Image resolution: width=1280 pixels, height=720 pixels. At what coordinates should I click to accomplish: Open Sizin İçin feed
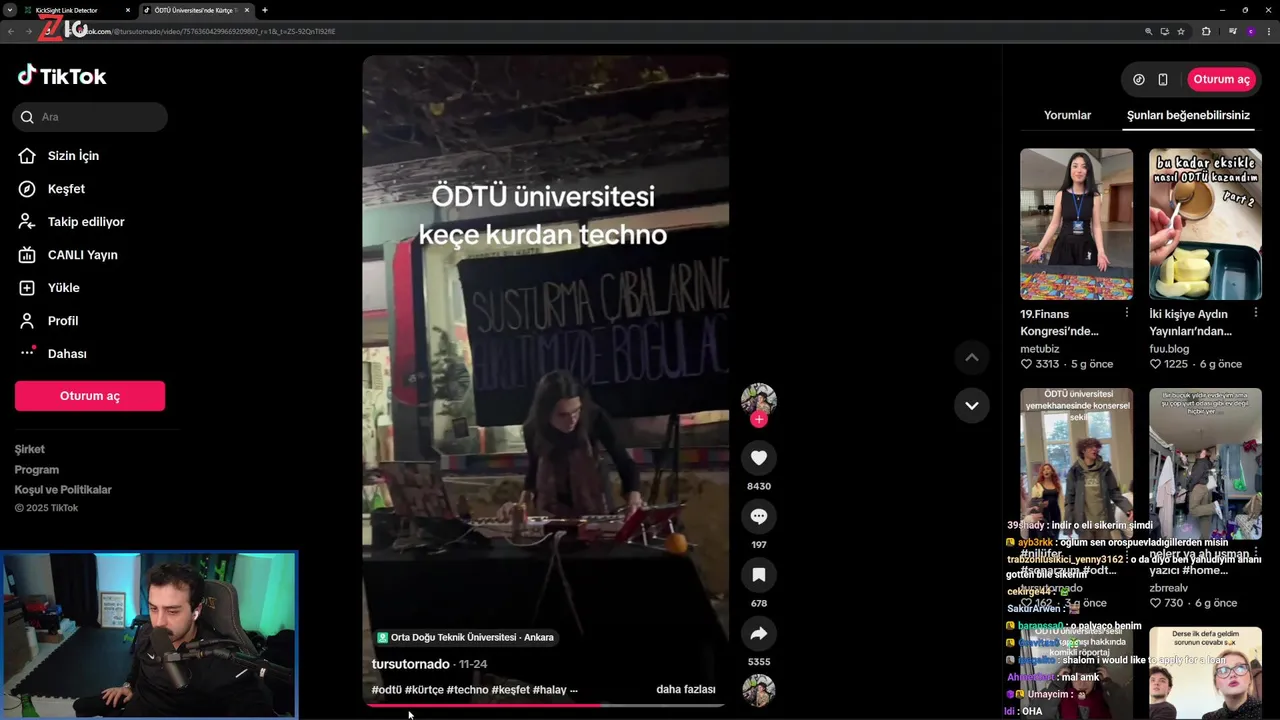pyautogui.click(x=73, y=156)
